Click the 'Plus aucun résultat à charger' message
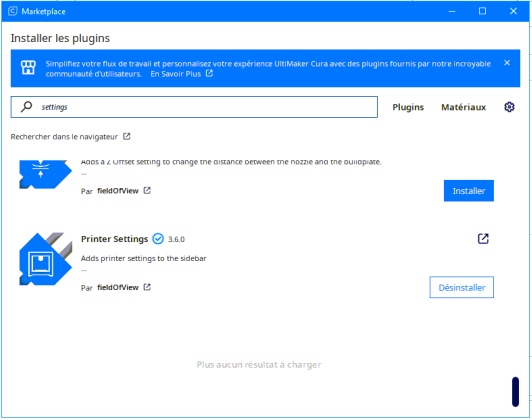 (x=259, y=365)
